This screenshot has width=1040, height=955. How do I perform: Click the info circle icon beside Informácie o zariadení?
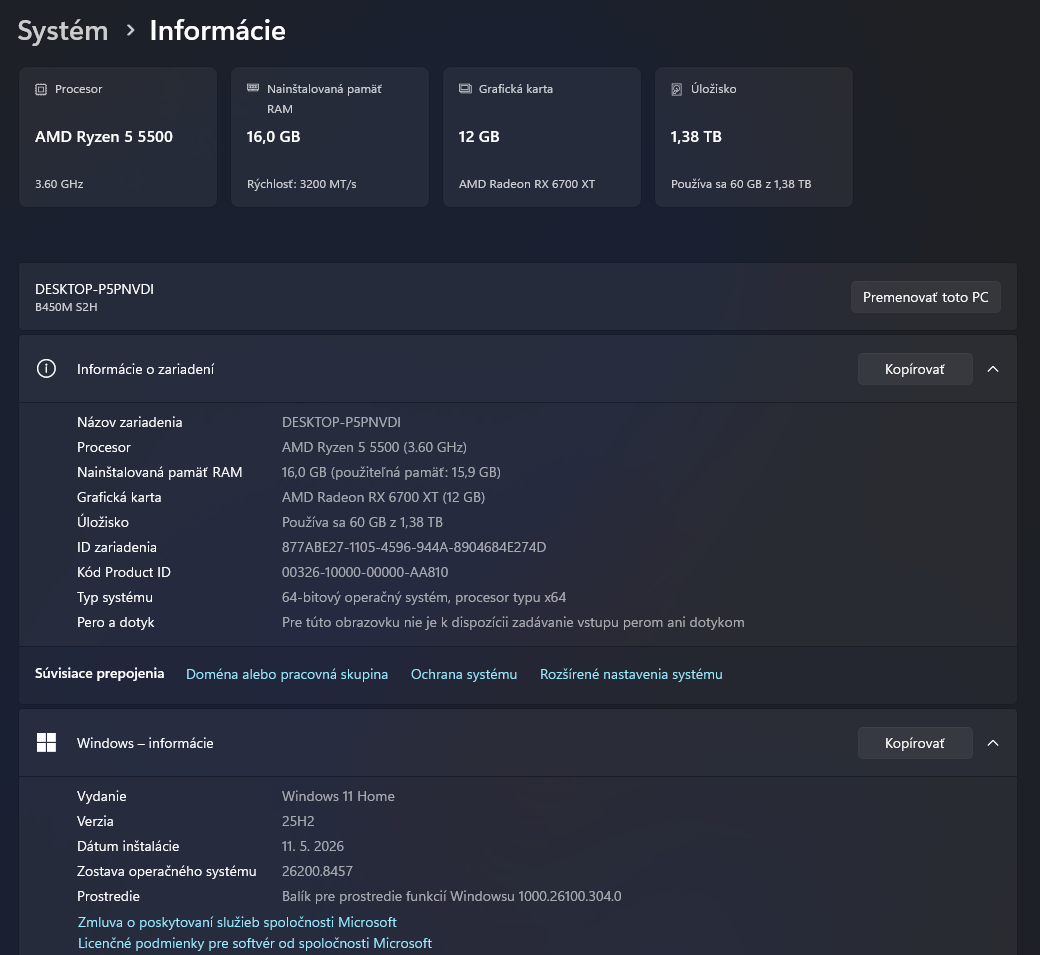(x=46, y=369)
